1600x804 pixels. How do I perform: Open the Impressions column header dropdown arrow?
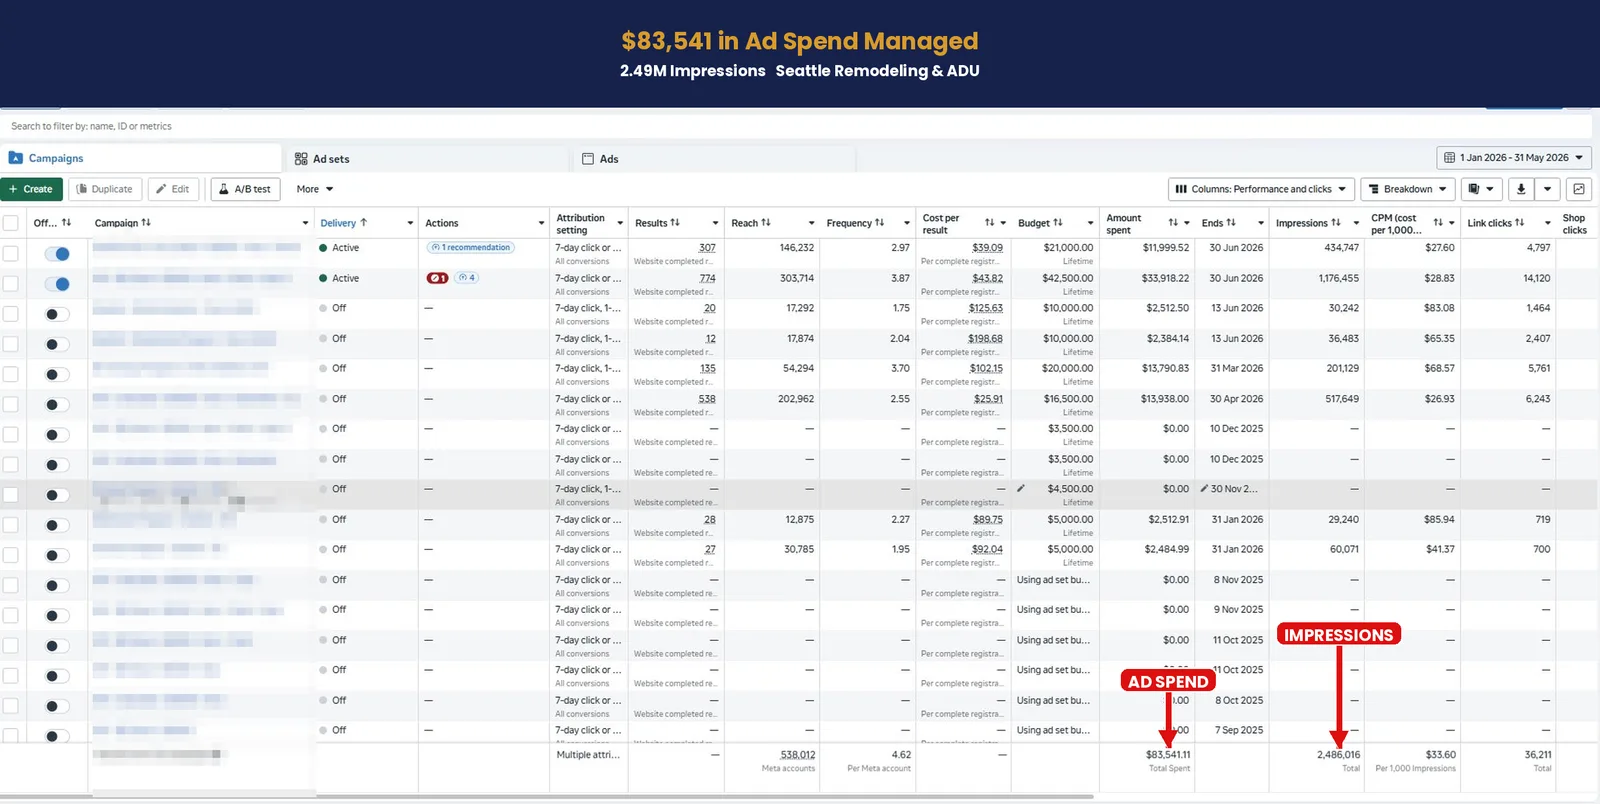pos(1356,223)
